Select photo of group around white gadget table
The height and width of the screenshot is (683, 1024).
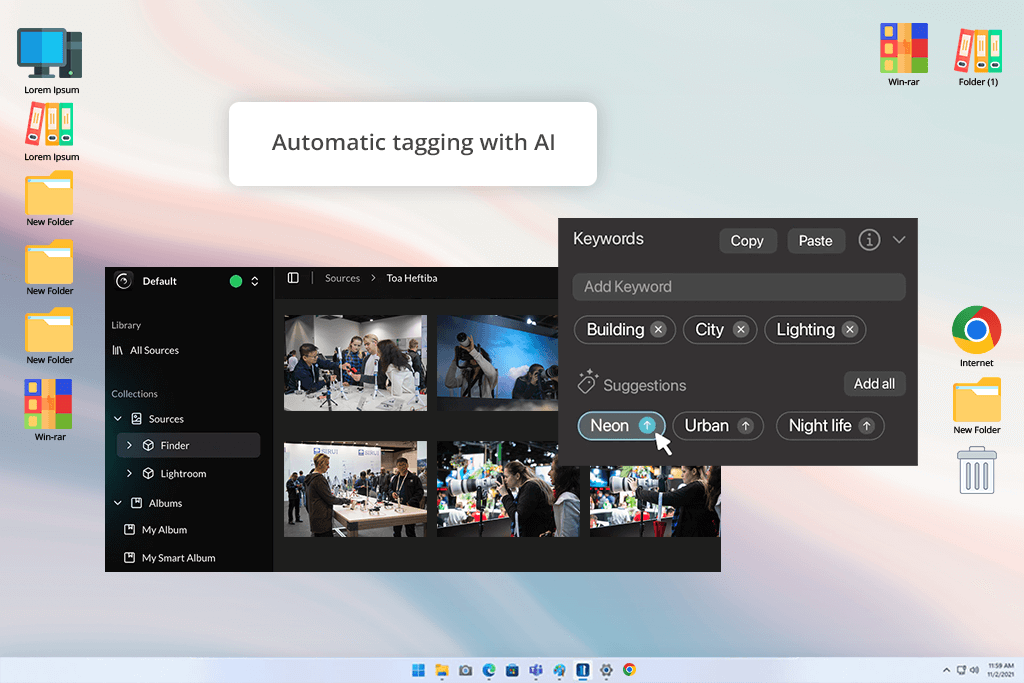tap(355, 363)
